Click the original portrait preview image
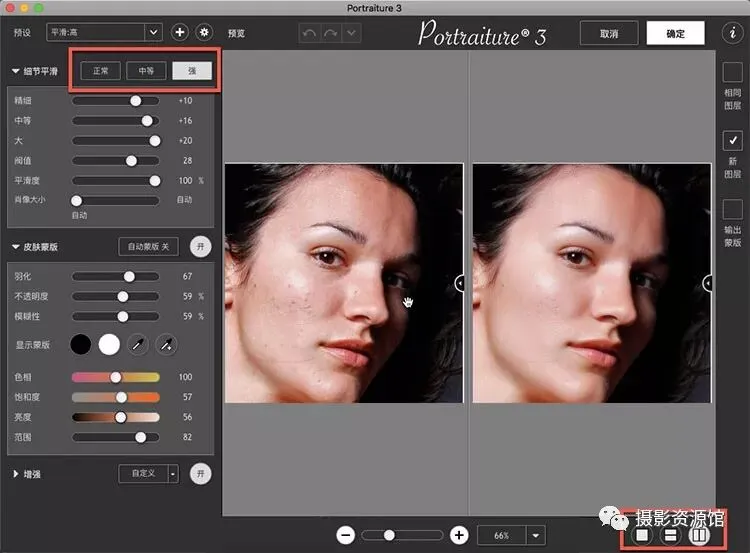Viewport: 750px width, 553px height. coord(344,283)
